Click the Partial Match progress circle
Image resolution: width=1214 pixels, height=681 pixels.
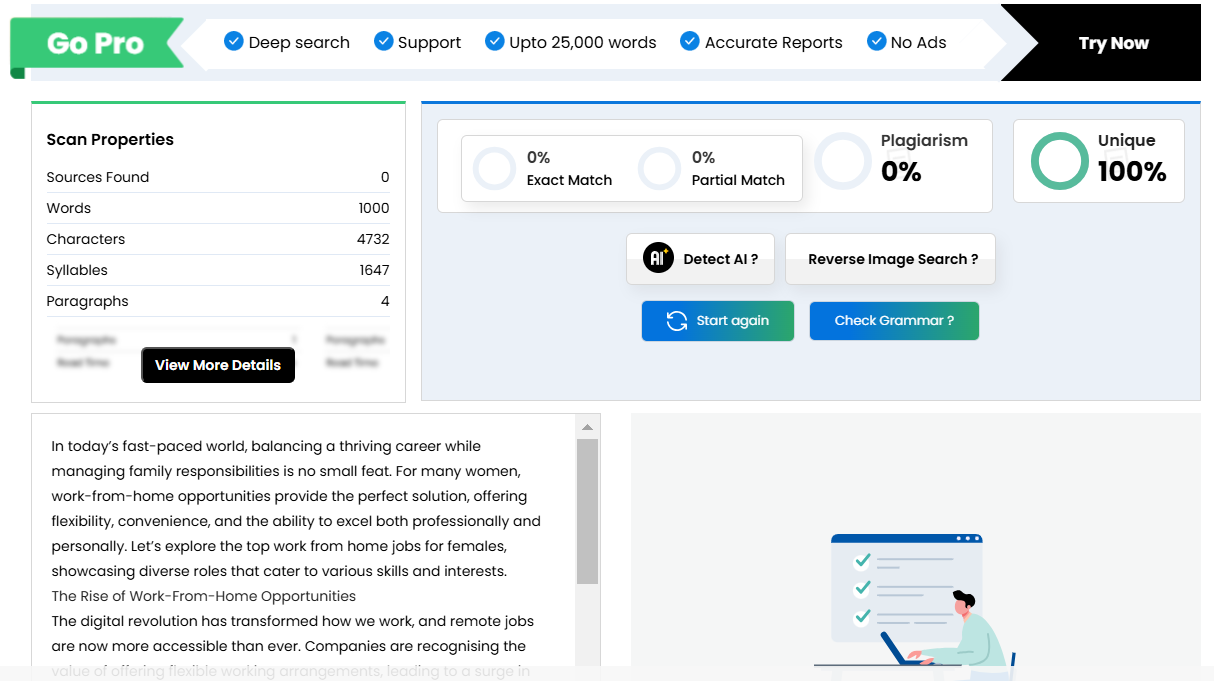(x=659, y=168)
